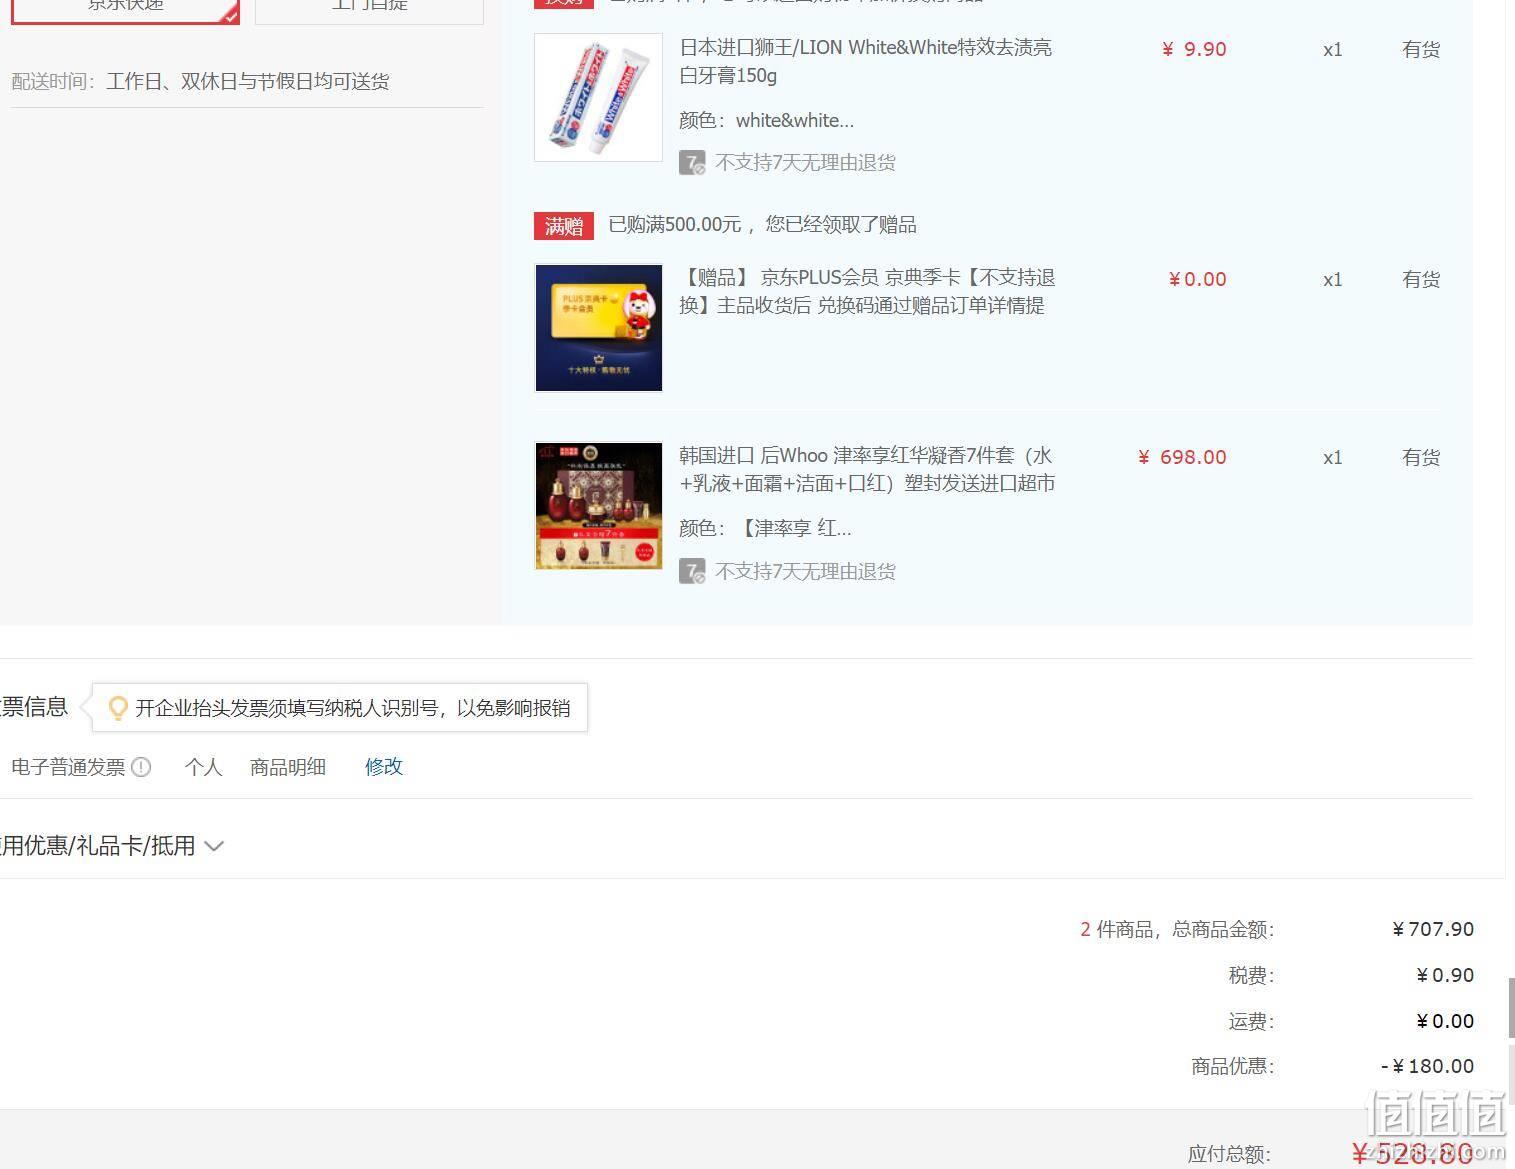Click the ¥9.90 toothpaste price
Viewport: 1515px width, 1169px height.
[x=1194, y=49]
